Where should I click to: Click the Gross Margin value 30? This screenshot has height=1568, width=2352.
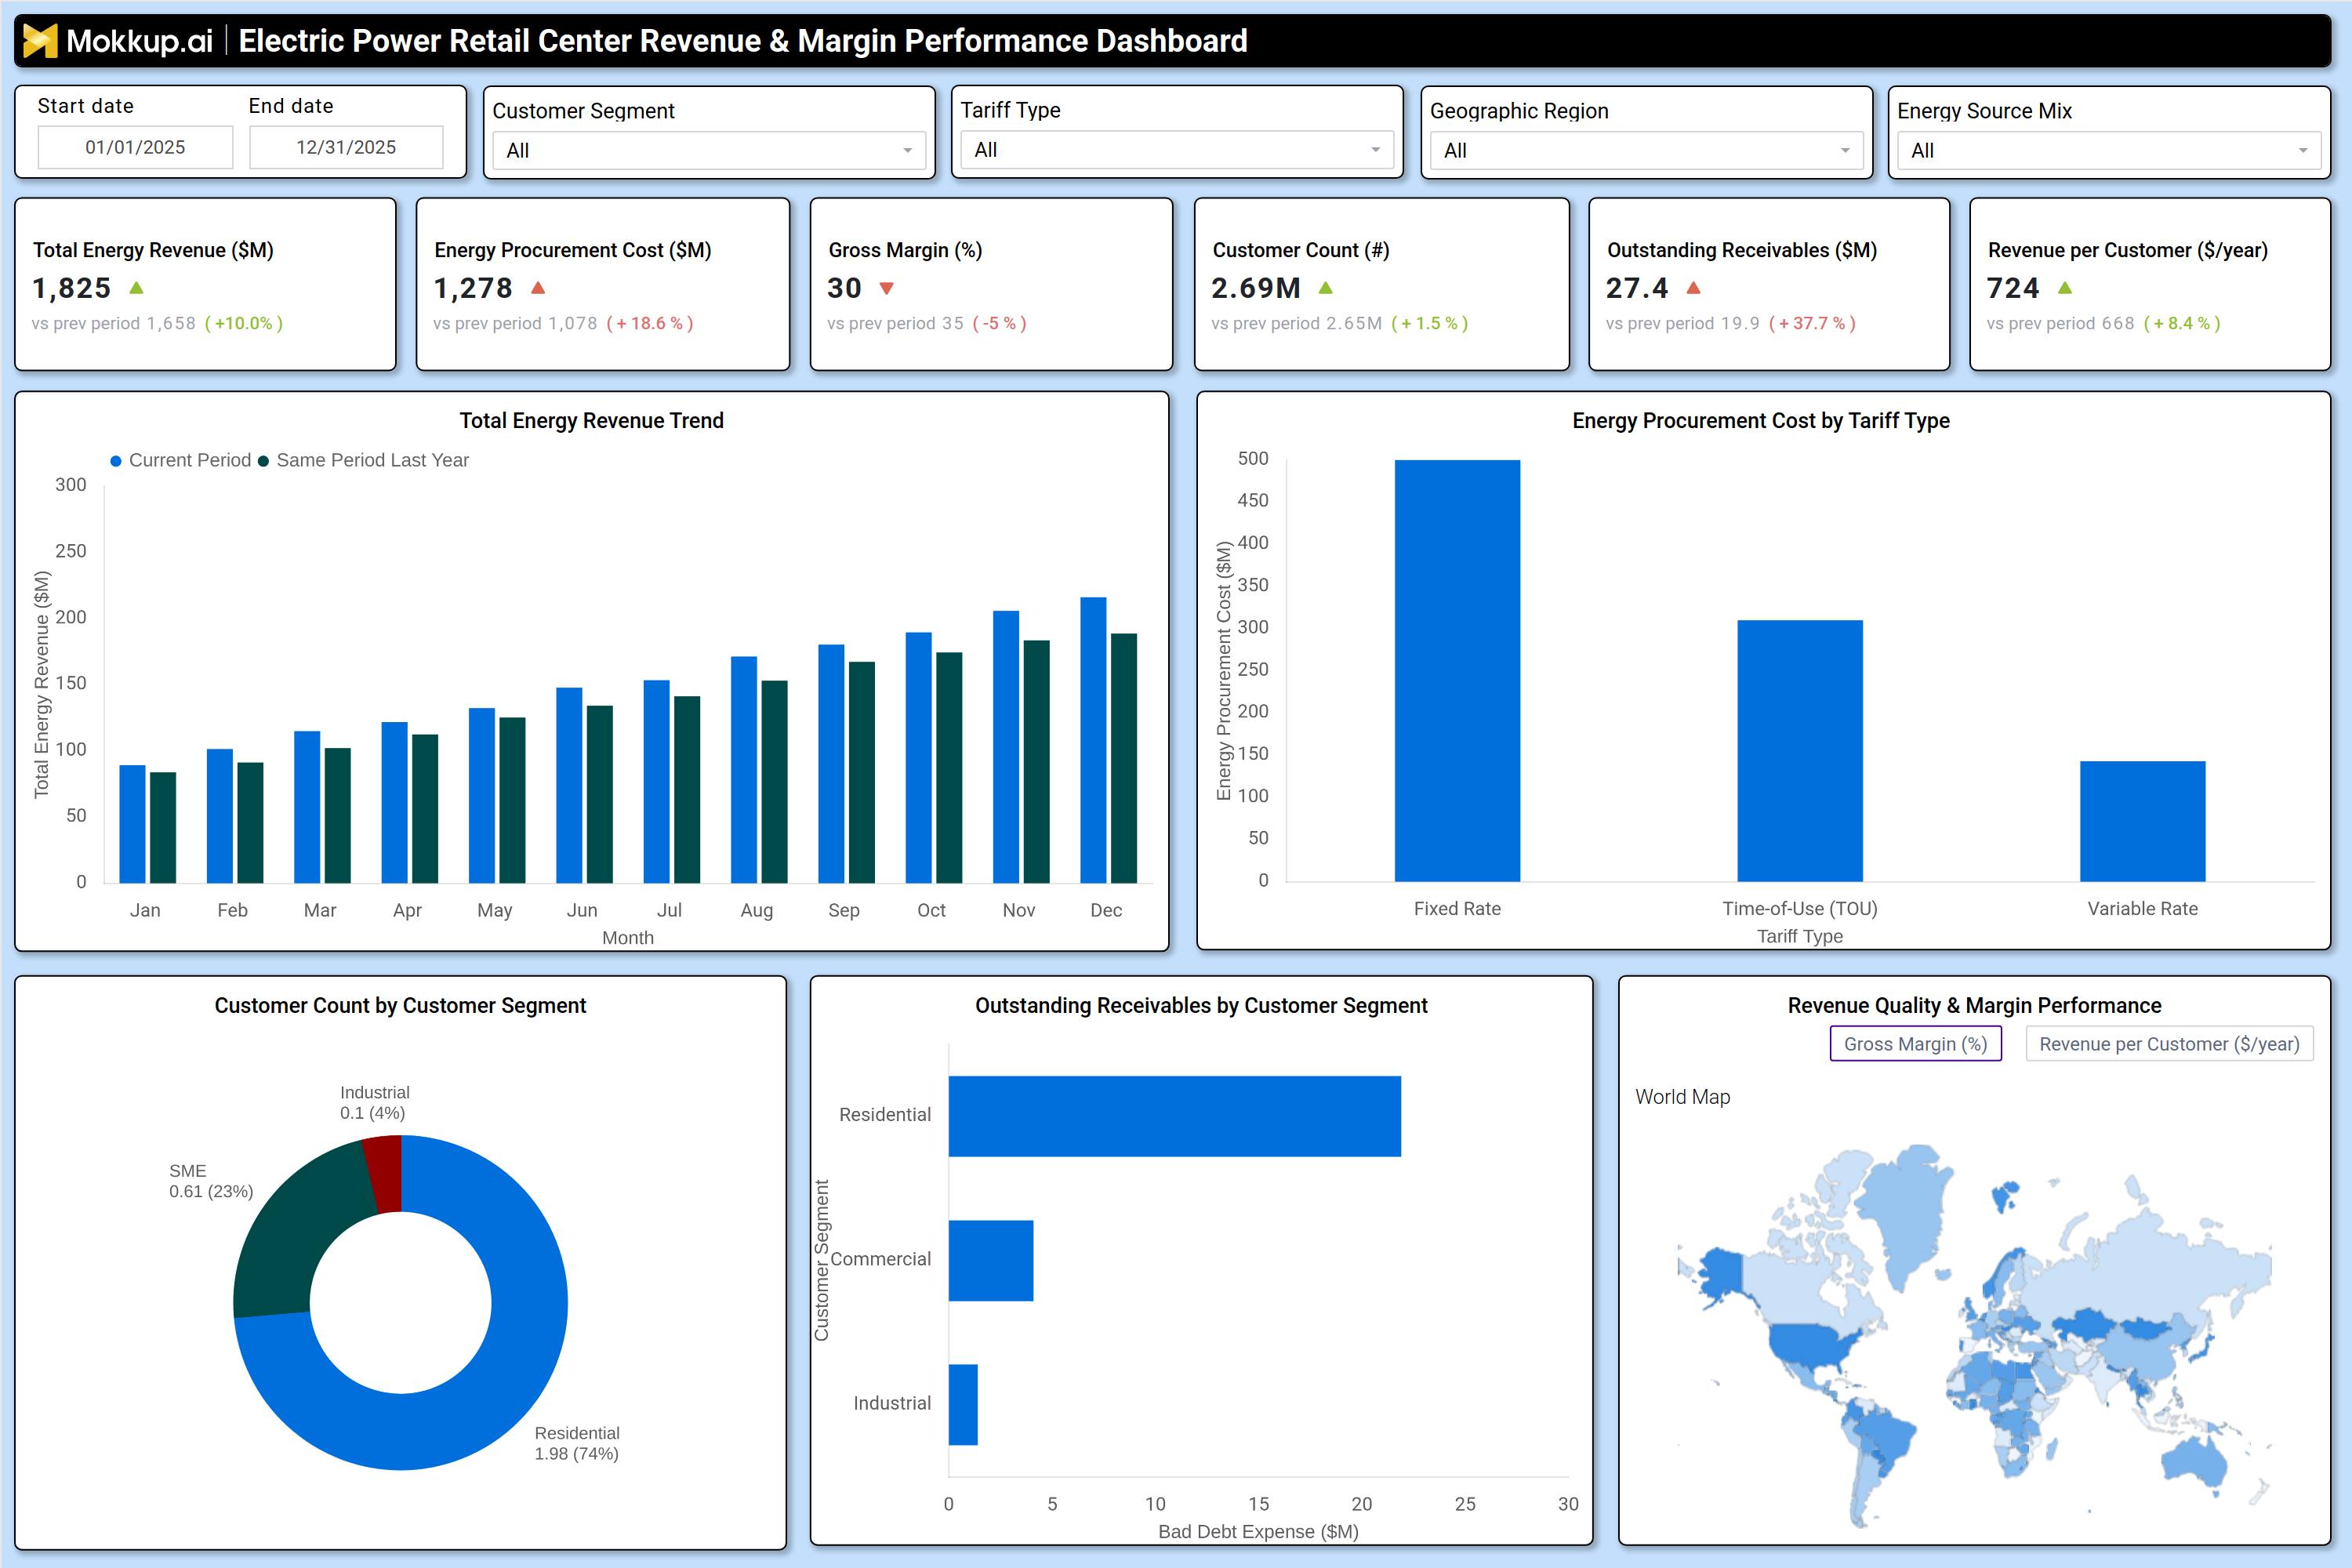click(x=844, y=288)
